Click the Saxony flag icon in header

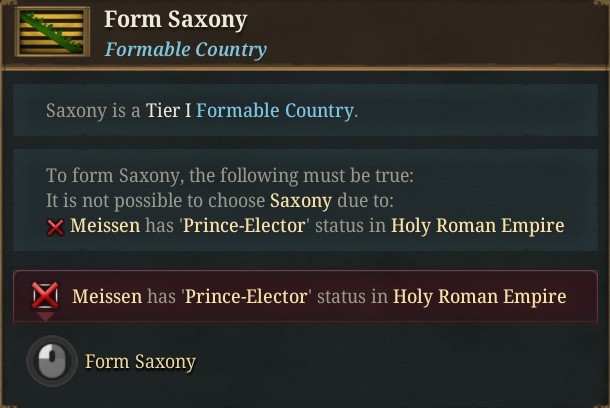[52, 32]
